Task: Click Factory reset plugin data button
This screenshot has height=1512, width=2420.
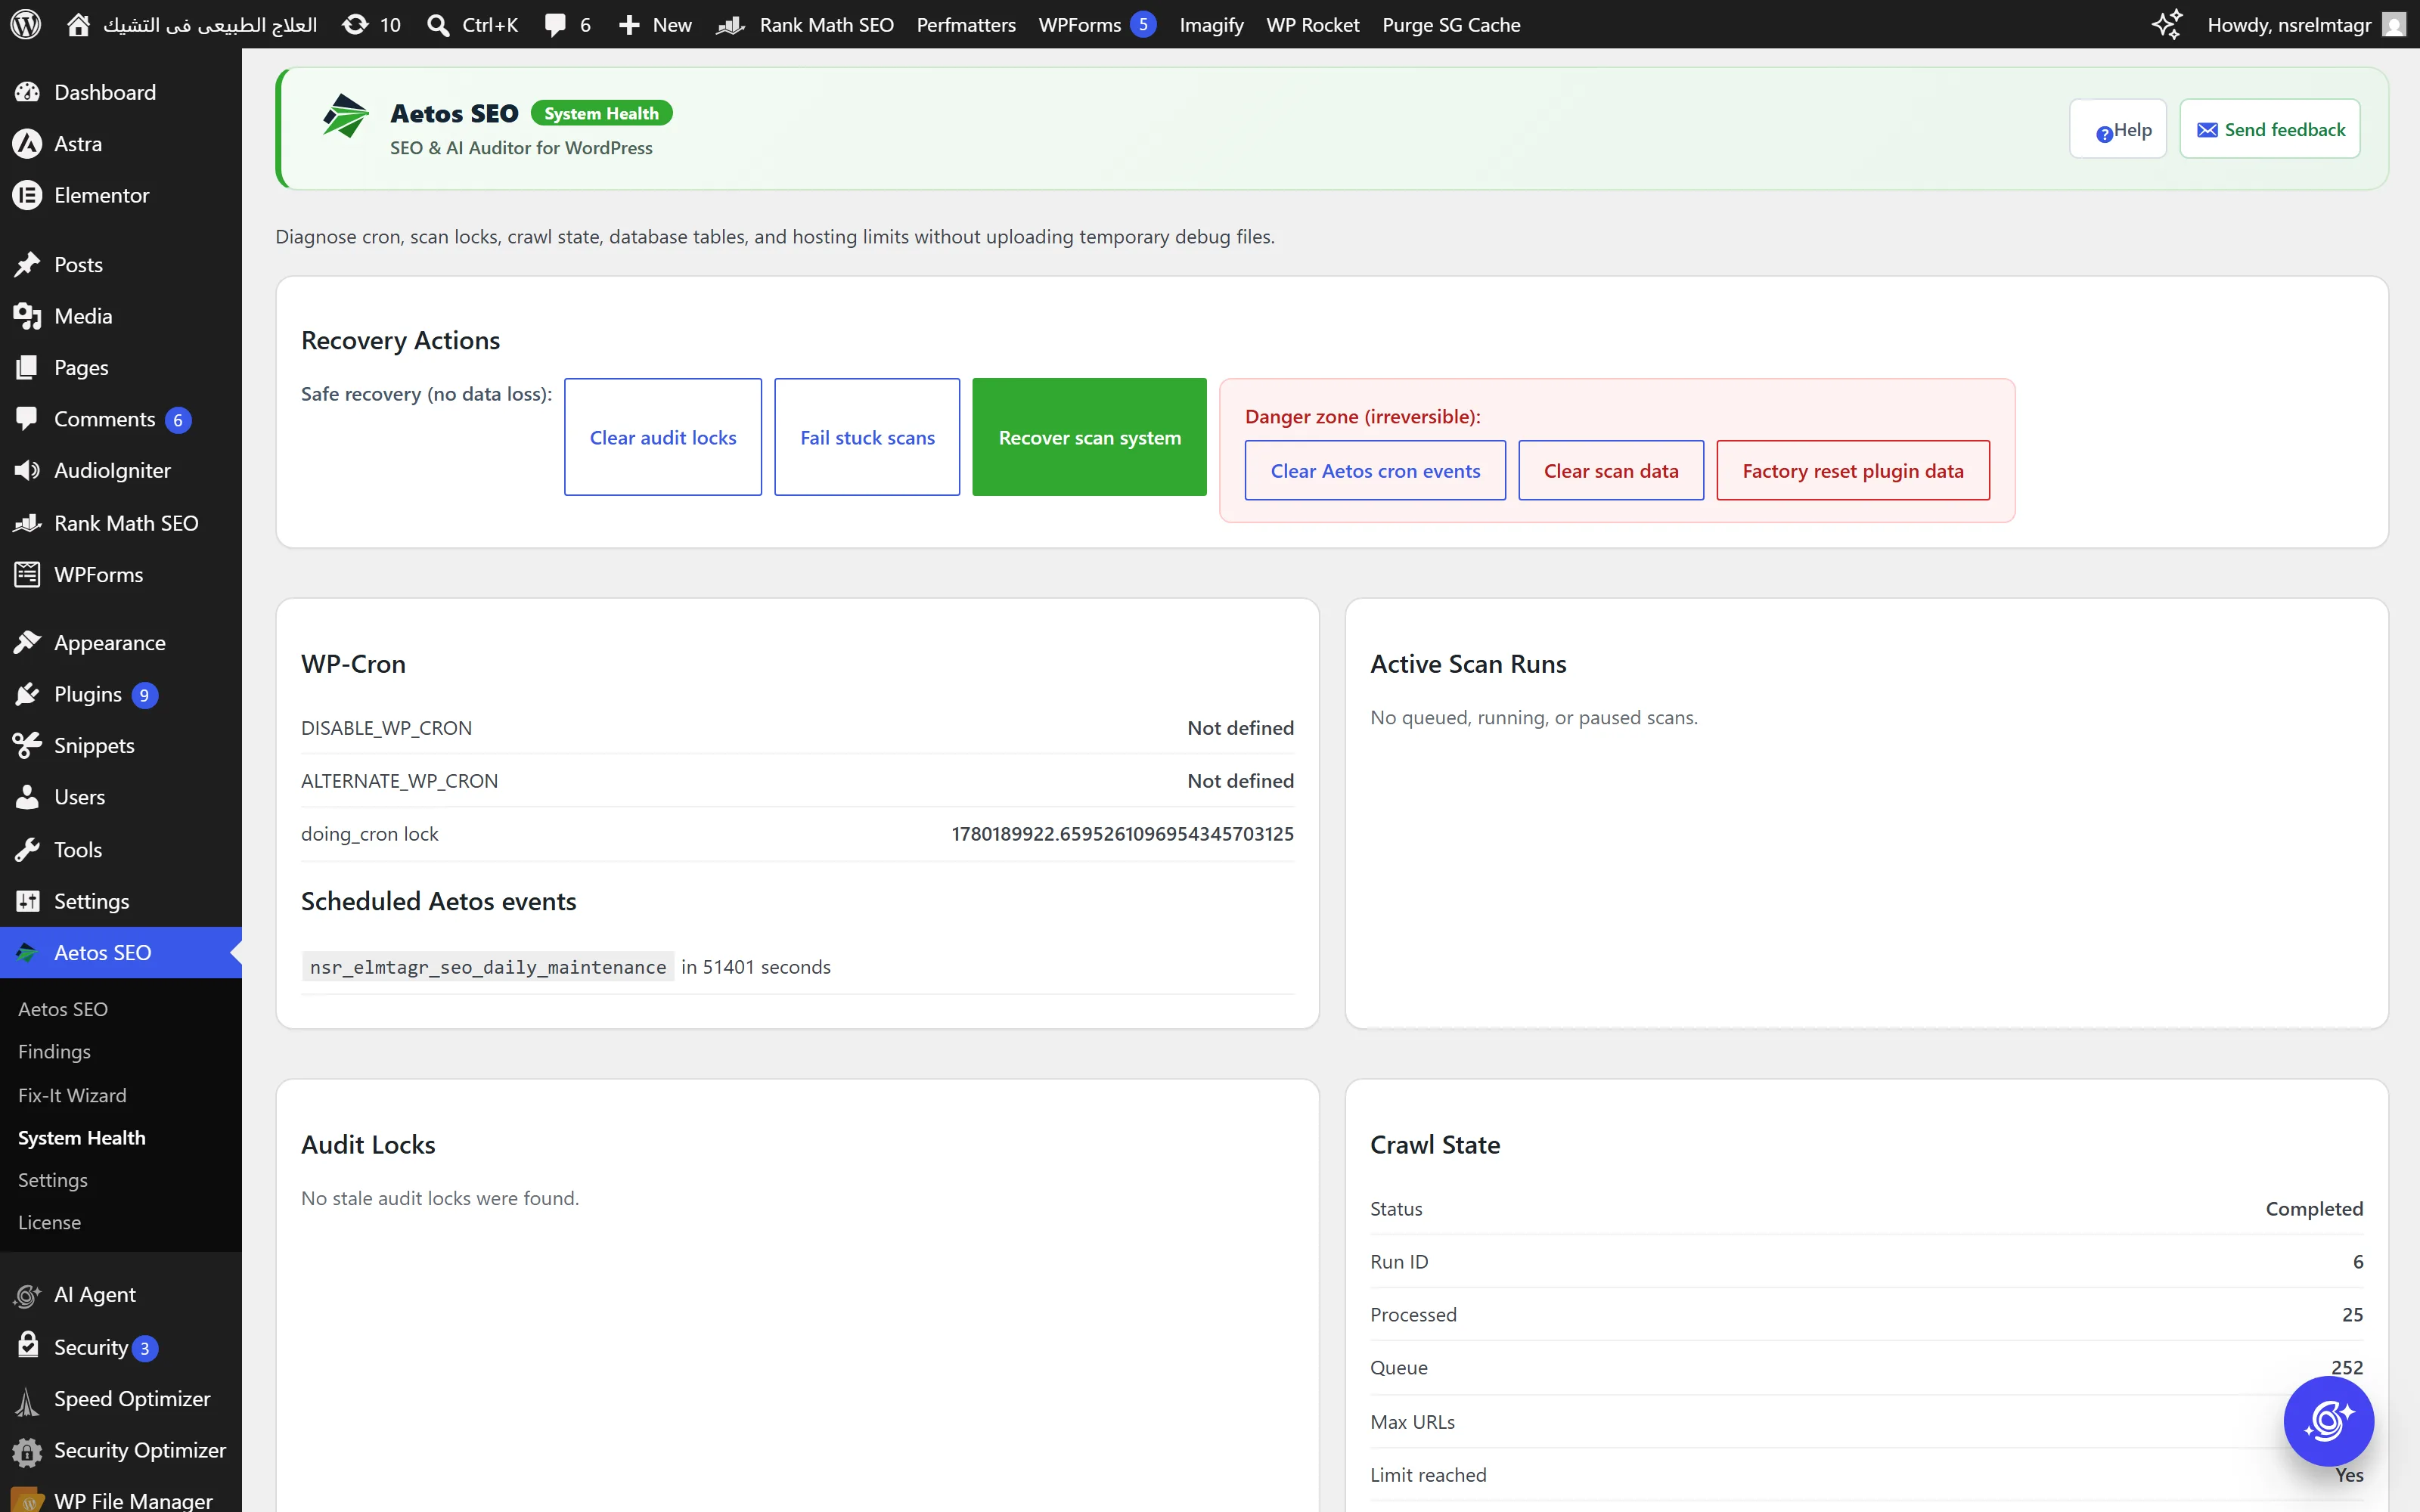Action: click(x=1853, y=470)
